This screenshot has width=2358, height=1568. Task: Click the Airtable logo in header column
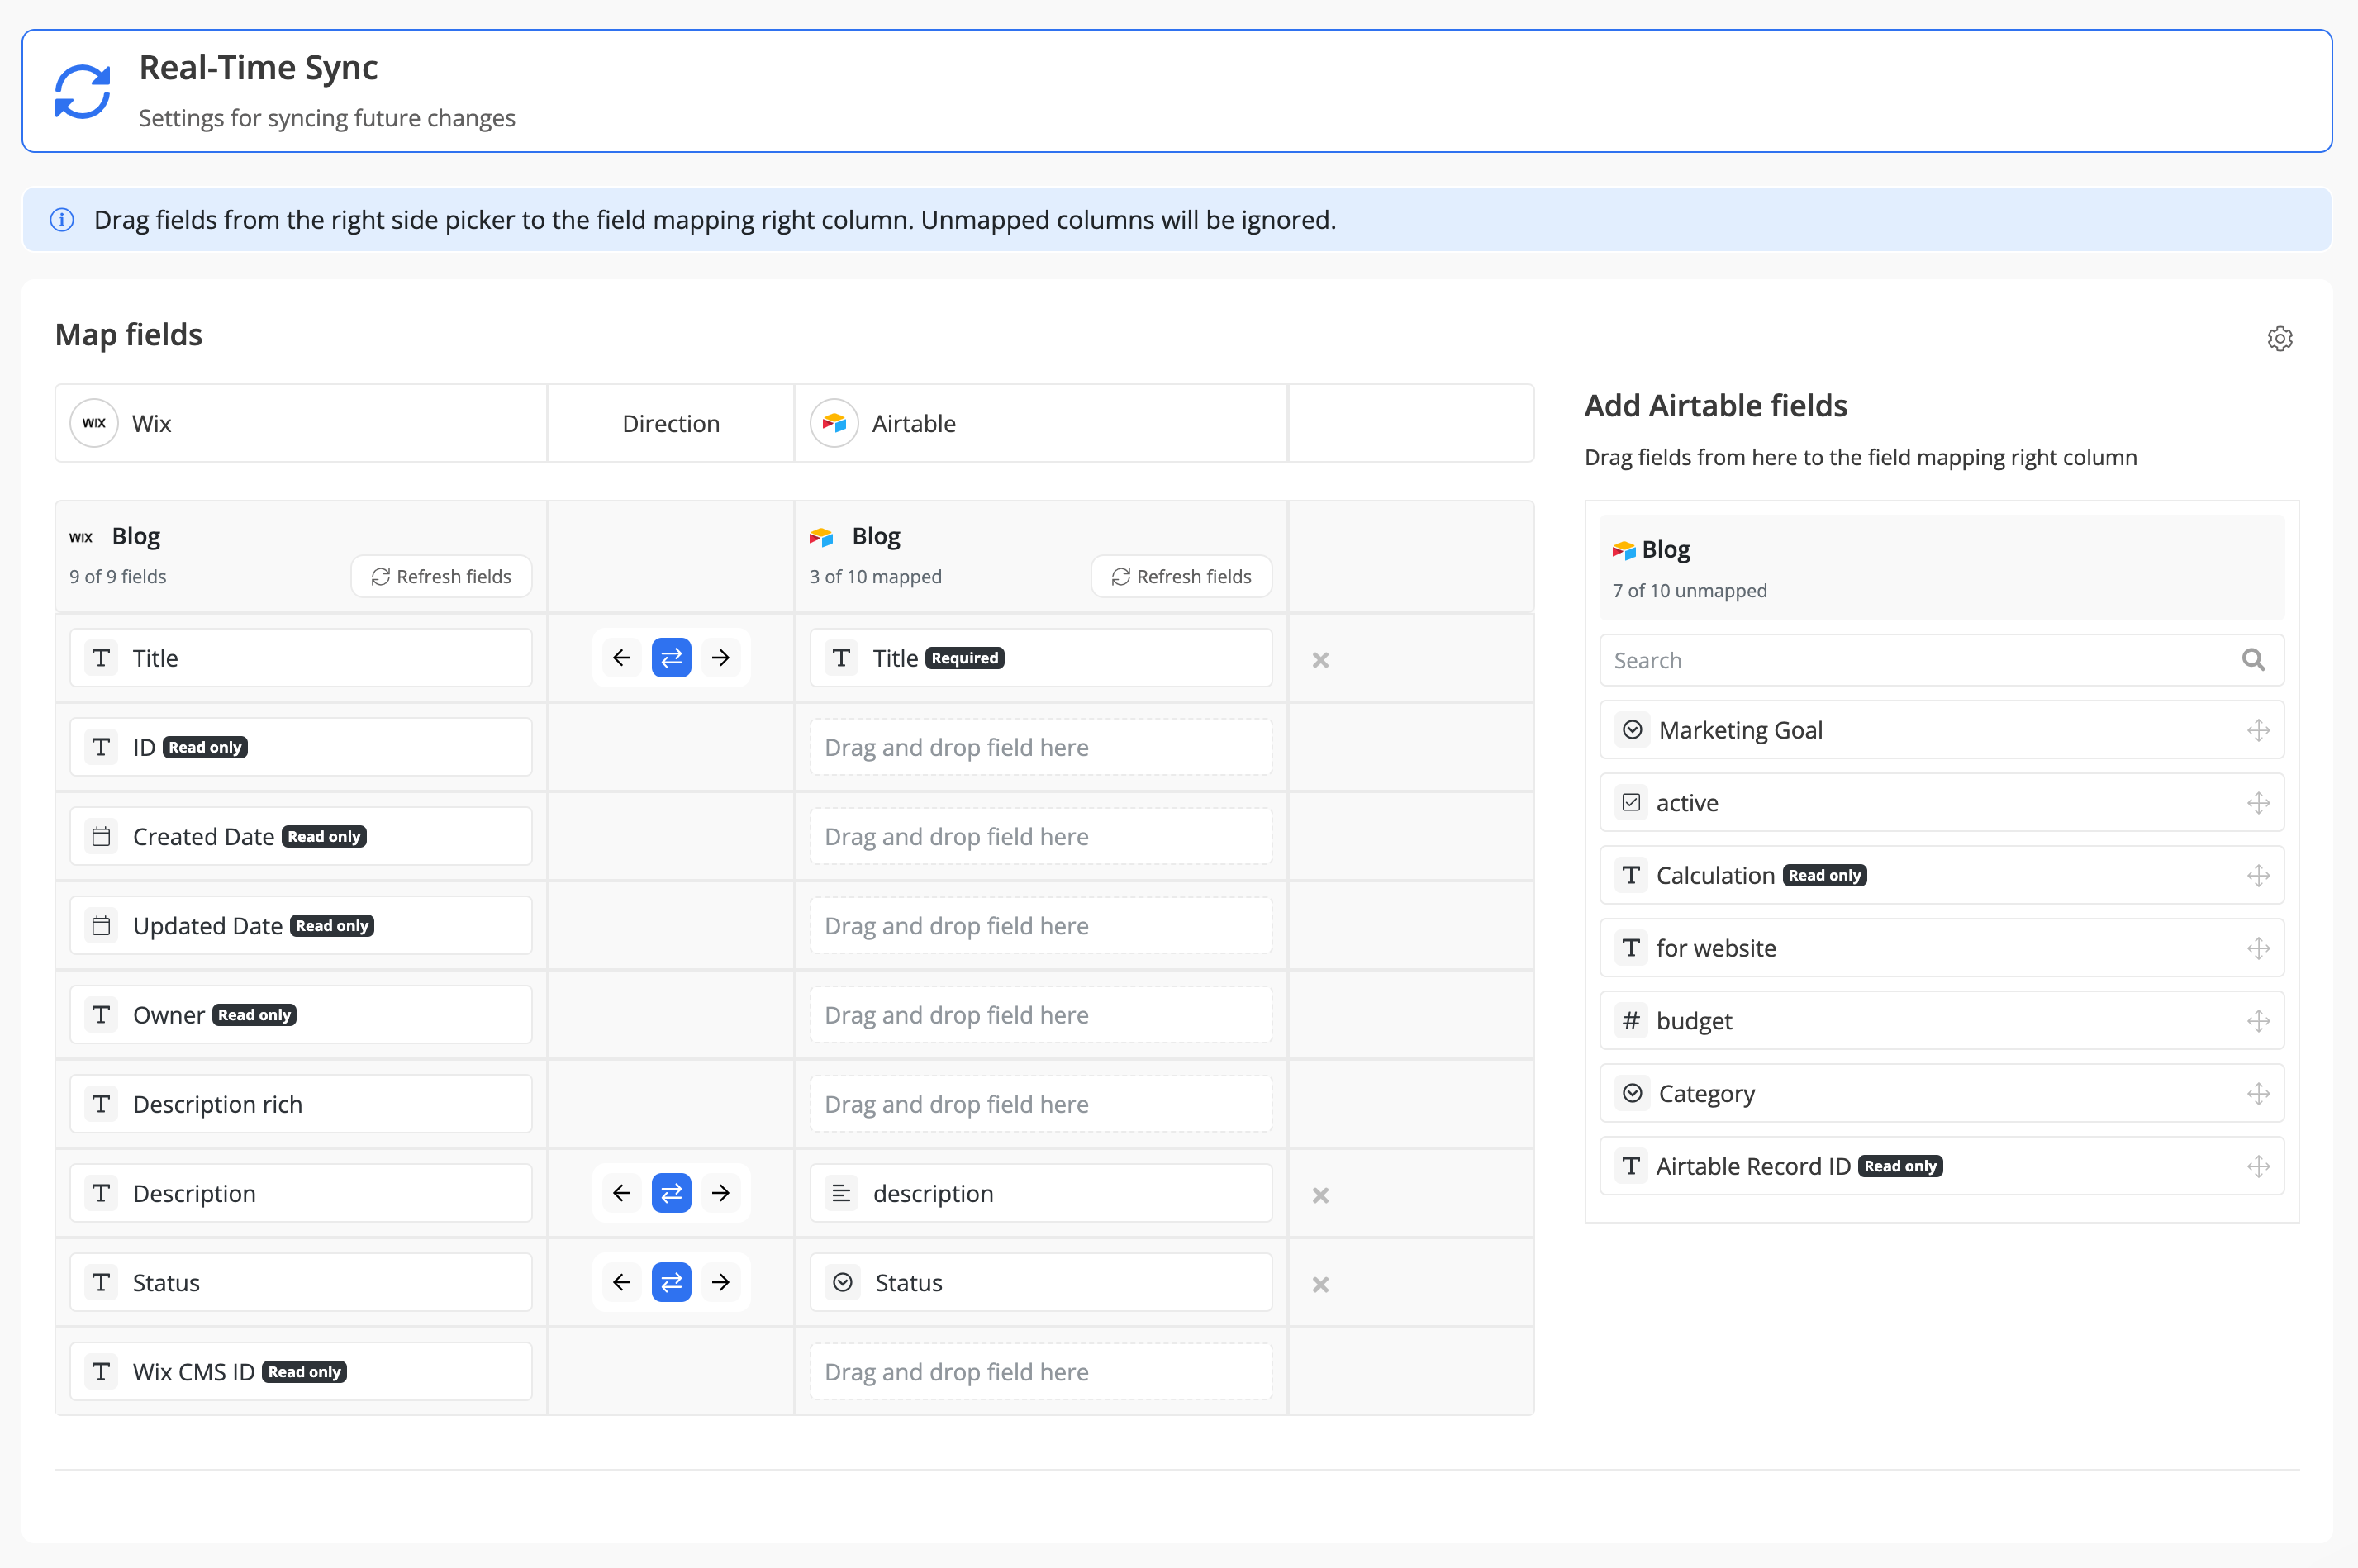click(834, 423)
